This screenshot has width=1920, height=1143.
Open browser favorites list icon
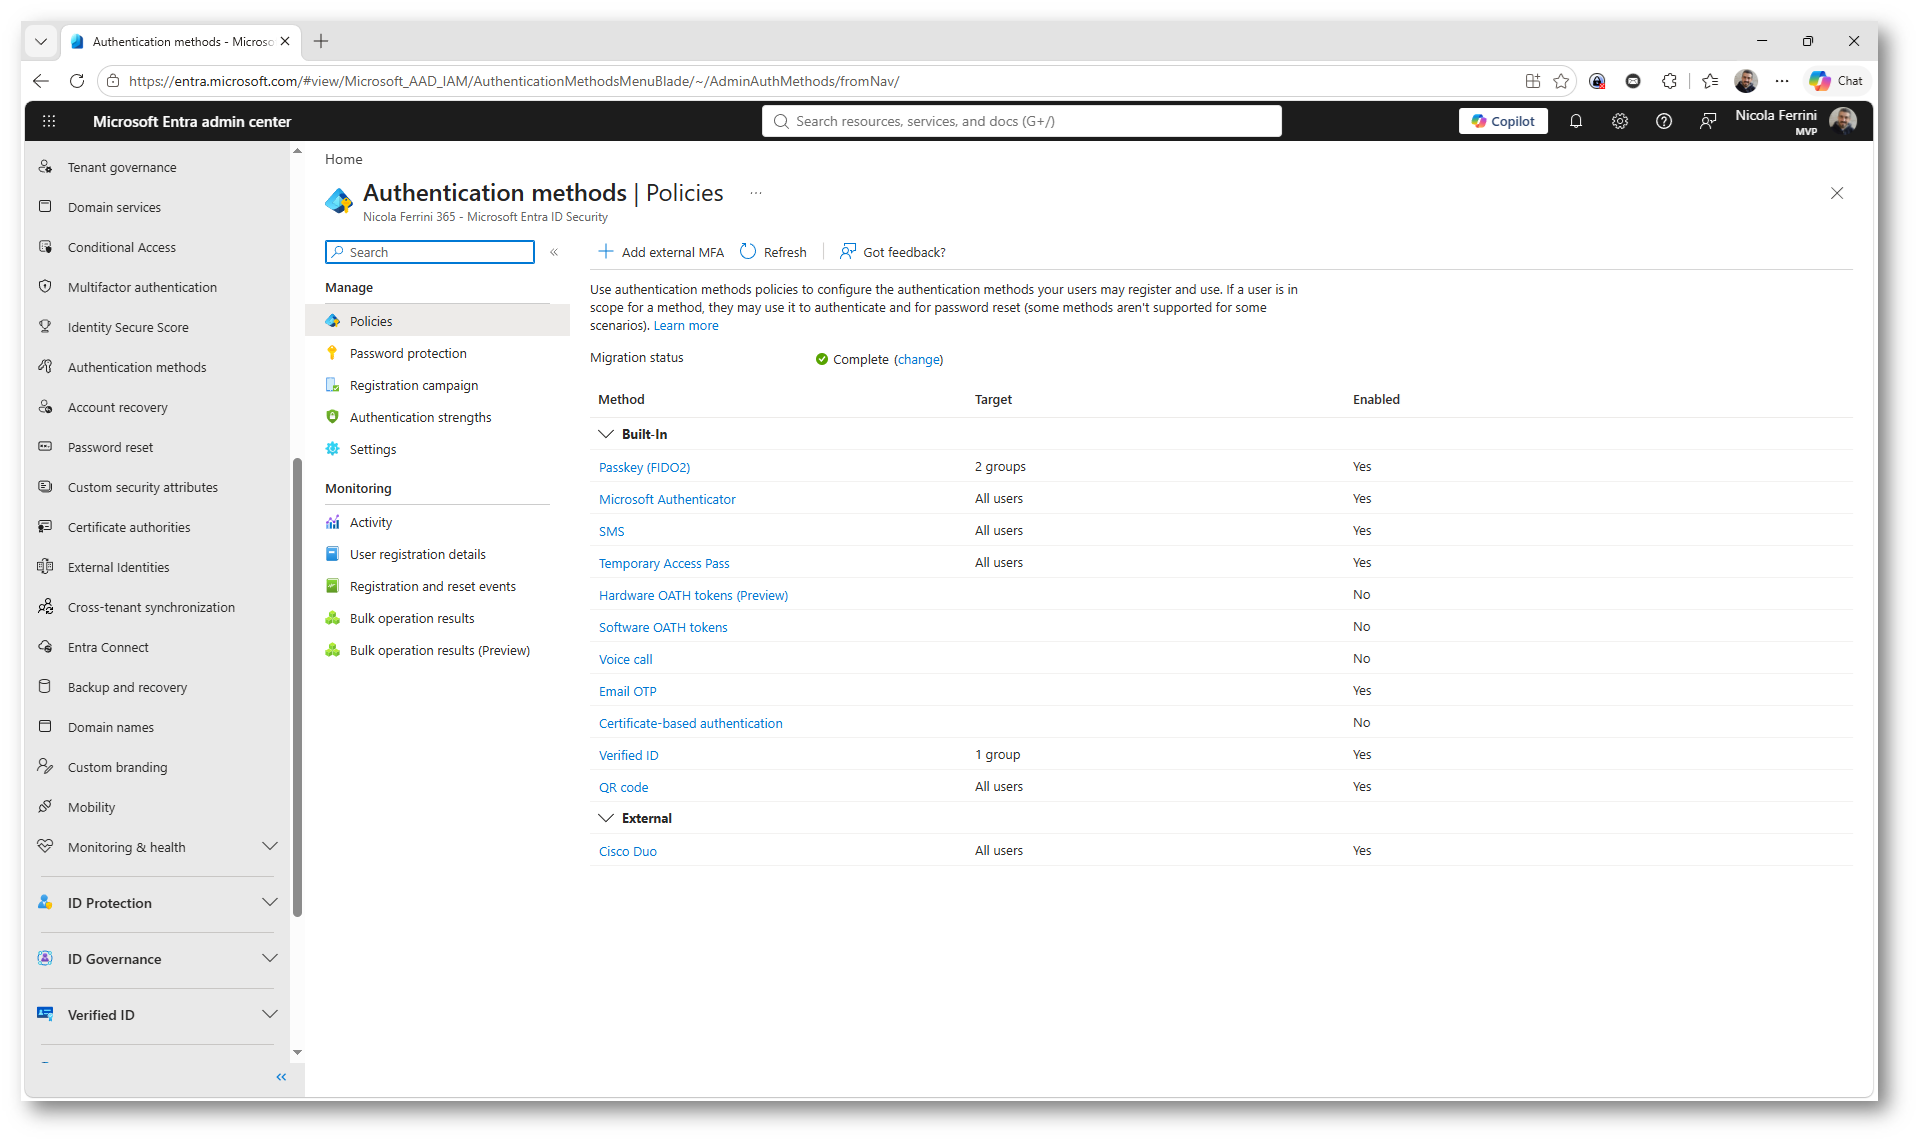click(x=1710, y=81)
